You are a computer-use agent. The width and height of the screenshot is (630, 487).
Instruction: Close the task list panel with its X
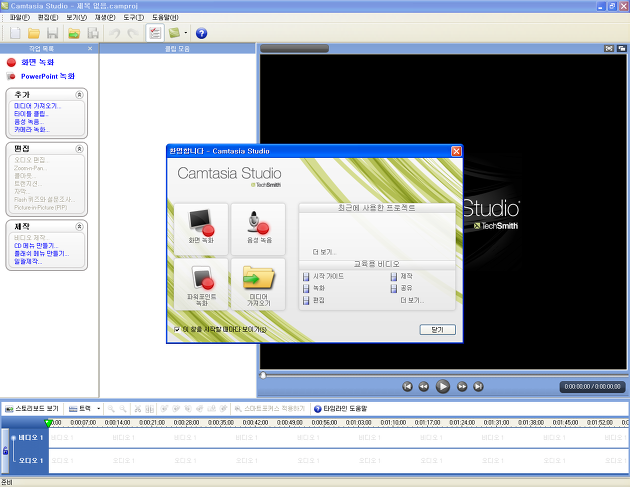90,49
